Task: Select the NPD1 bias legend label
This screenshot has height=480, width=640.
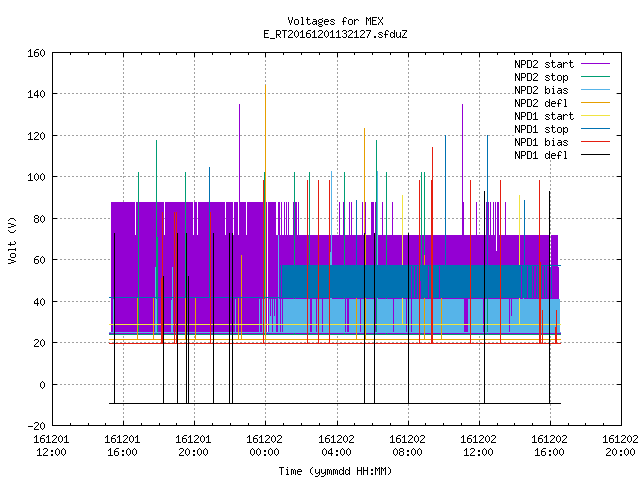Action: tap(541, 142)
